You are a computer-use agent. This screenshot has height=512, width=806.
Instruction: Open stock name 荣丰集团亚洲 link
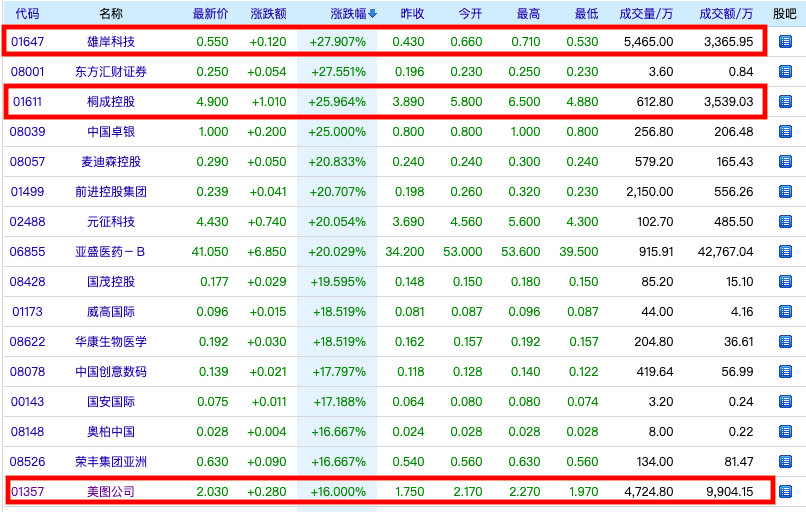[111, 461]
